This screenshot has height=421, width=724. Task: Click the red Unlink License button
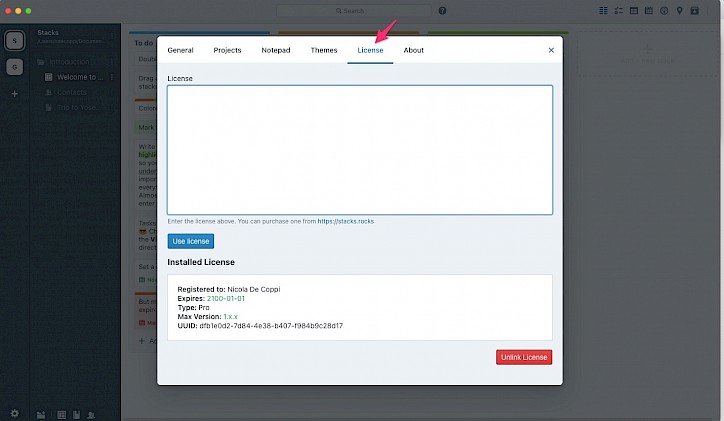click(x=523, y=357)
